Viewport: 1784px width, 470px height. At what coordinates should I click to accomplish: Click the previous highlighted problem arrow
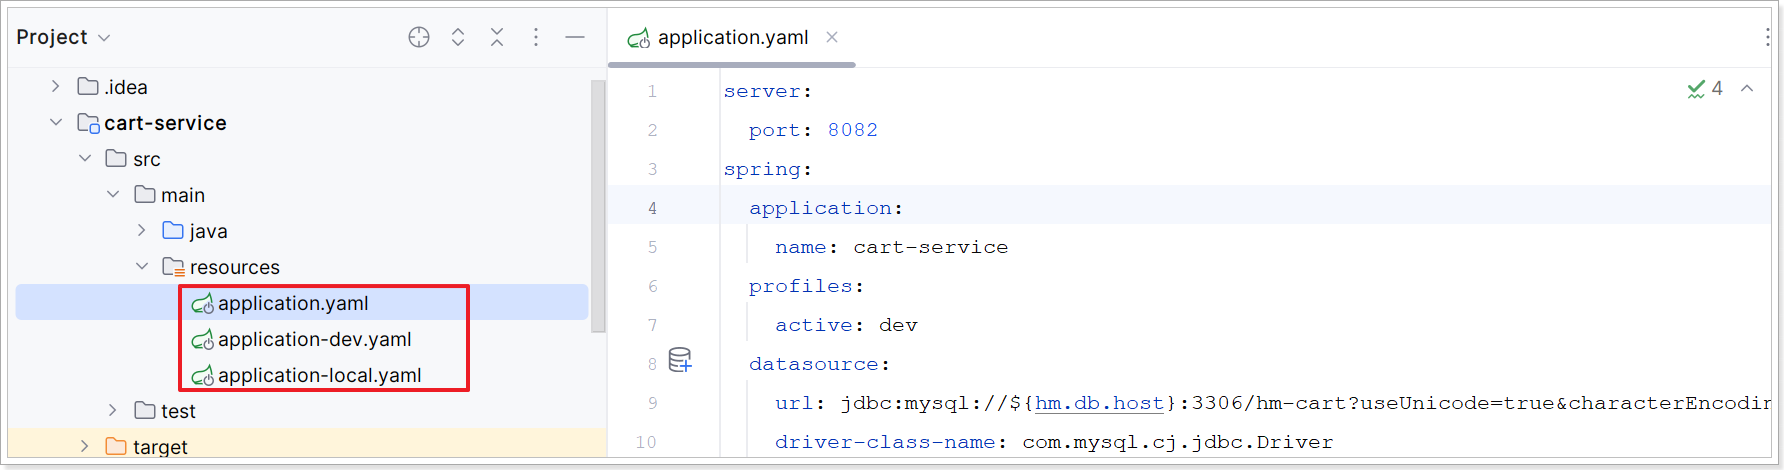click(1747, 88)
